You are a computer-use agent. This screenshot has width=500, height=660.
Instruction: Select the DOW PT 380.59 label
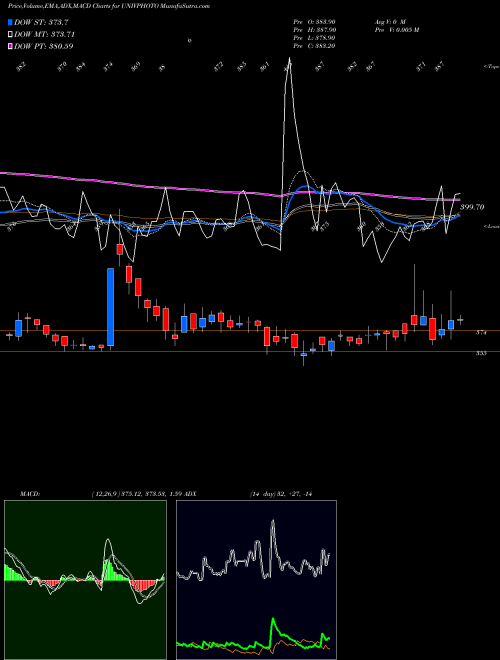pyautogui.click(x=44, y=46)
